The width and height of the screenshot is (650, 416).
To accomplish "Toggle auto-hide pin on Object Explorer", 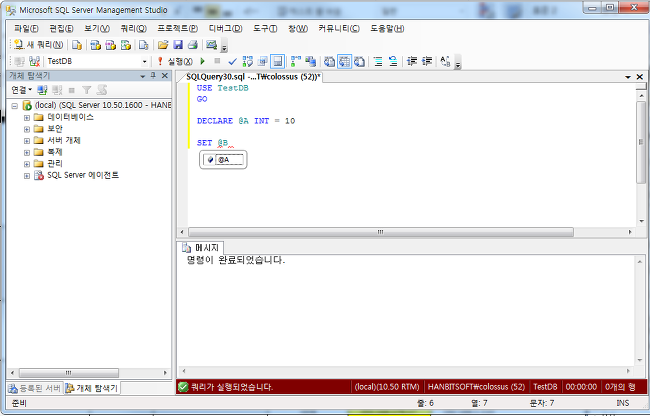I will (x=153, y=75).
